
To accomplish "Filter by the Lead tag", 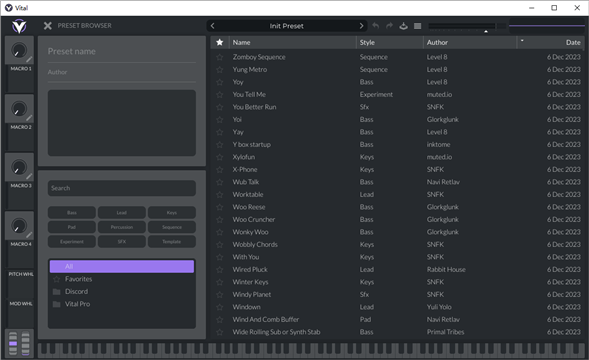I will (x=122, y=213).
